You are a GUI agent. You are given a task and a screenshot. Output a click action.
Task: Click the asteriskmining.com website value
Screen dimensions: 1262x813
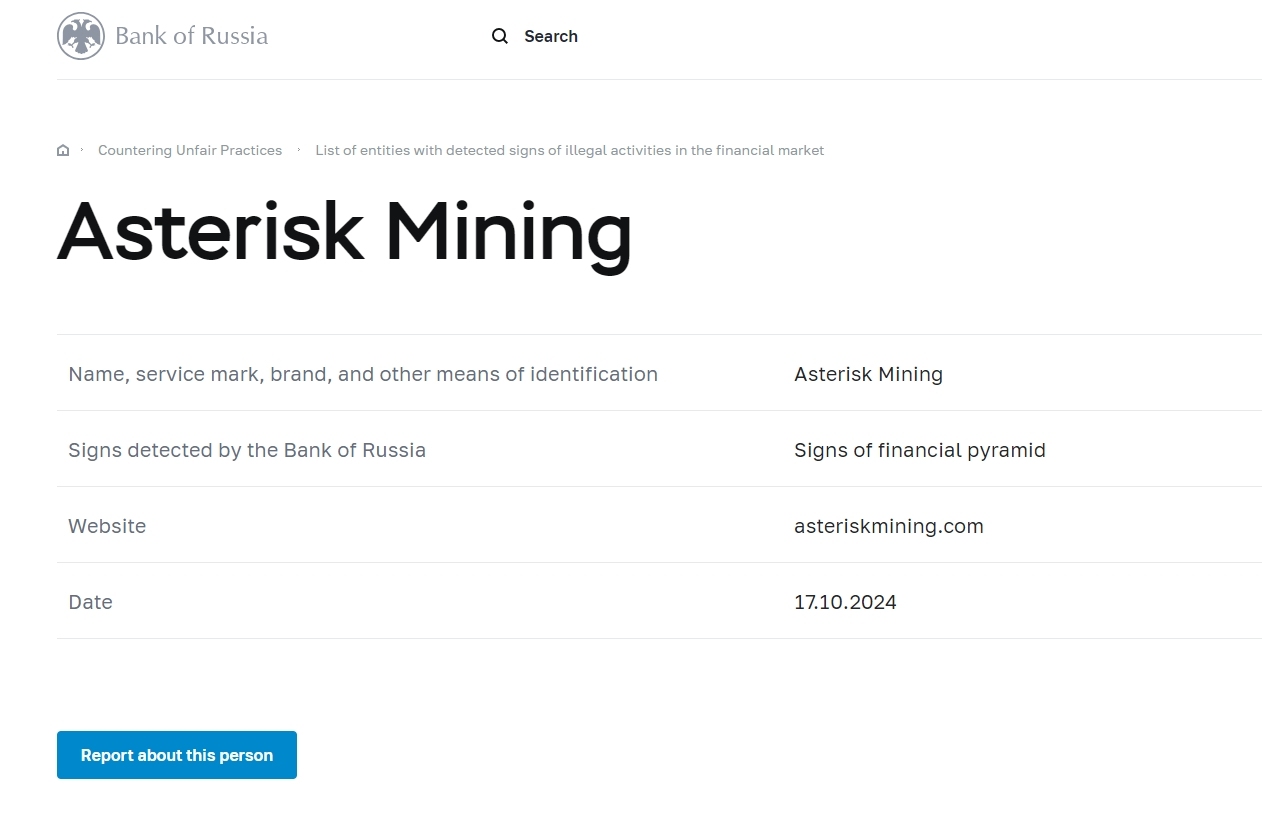[888, 527]
